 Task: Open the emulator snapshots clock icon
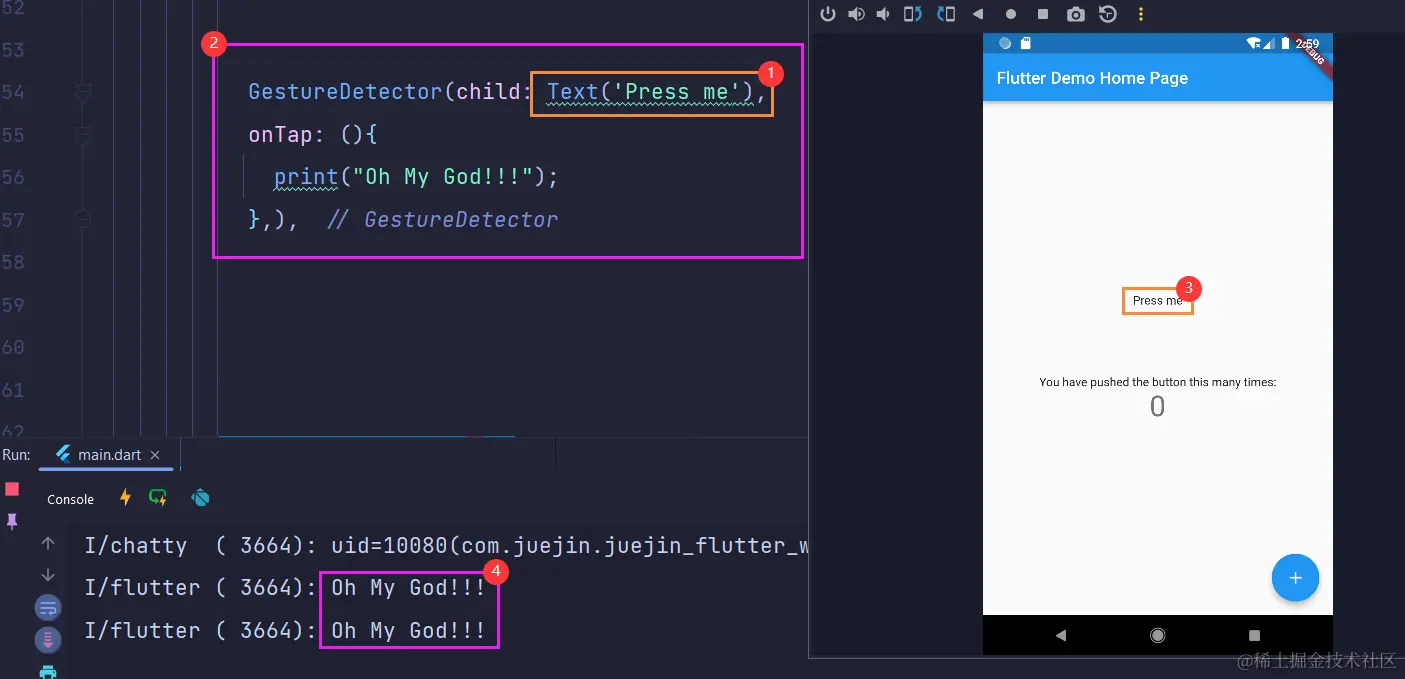point(1107,14)
